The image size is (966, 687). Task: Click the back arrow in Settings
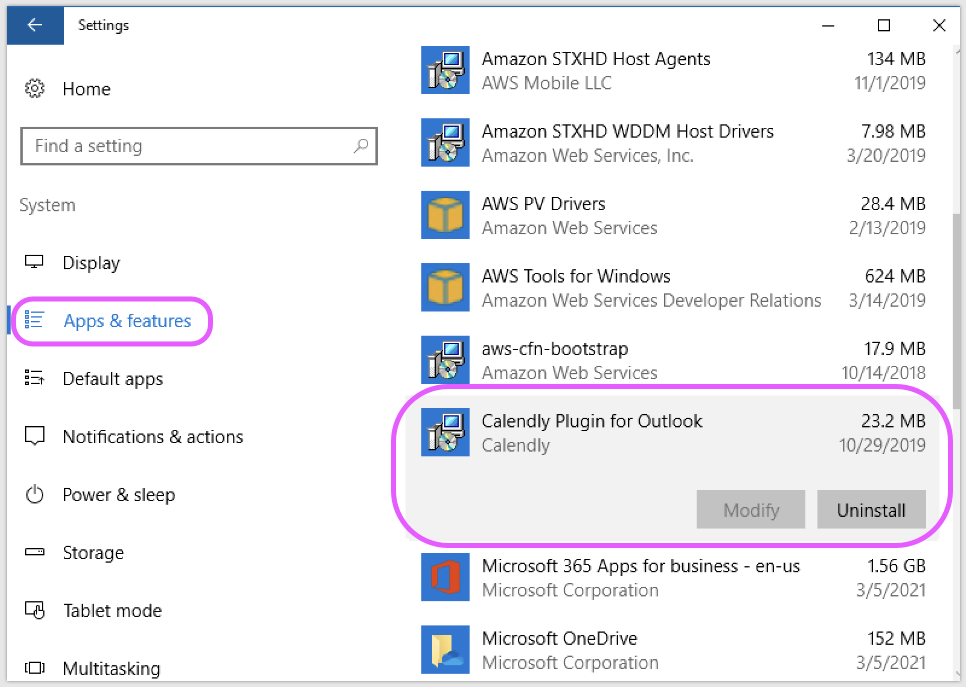pos(34,25)
